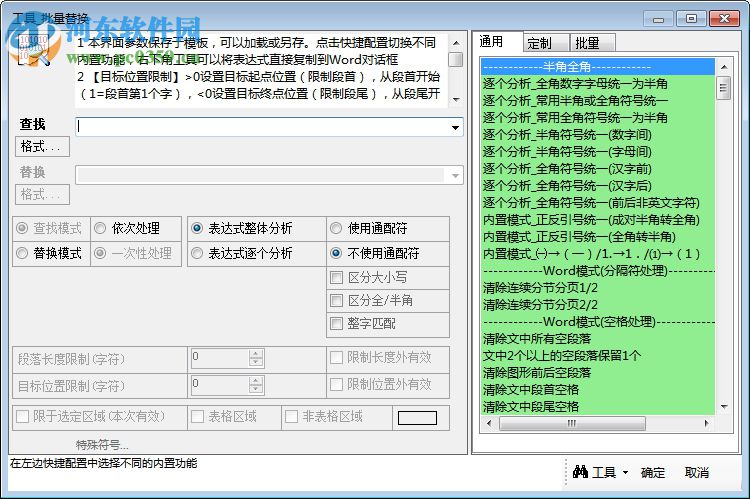Click the instructions text scroll-down arrow
750x499 pixels.
pos(456,100)
